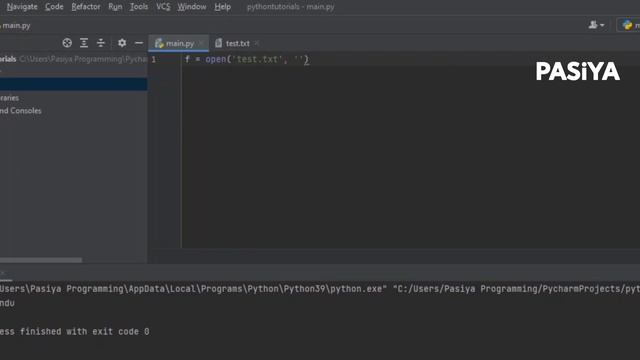
Task: Select the highlighted row in project tree
Action: [x=73, y=84]
